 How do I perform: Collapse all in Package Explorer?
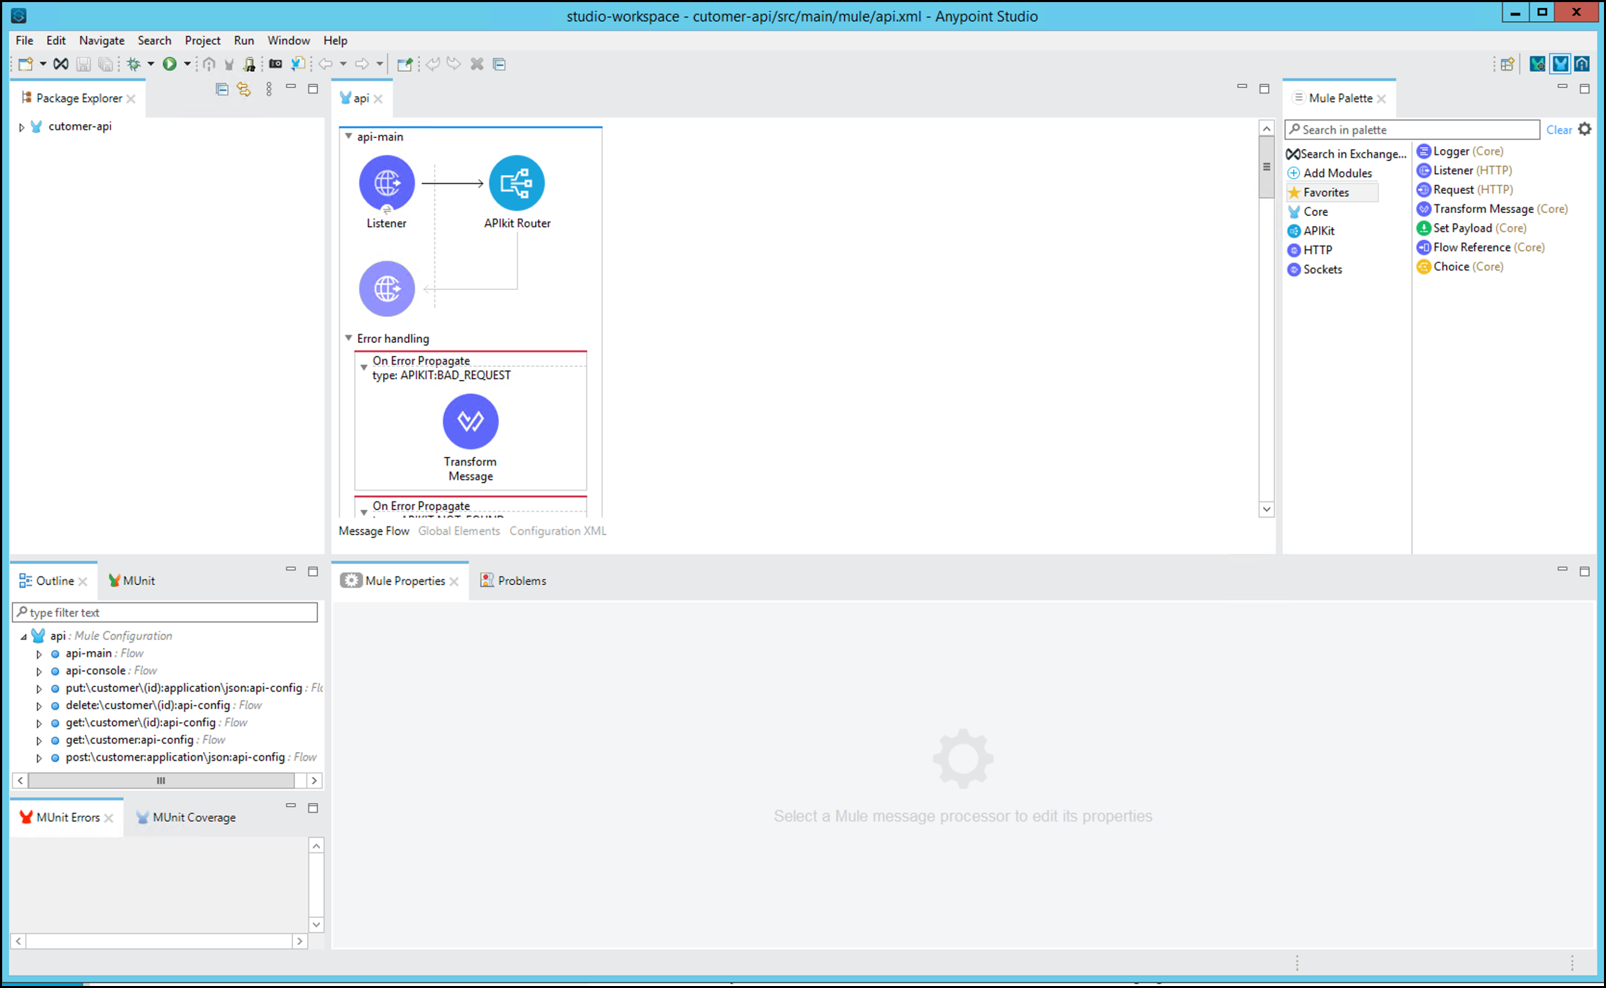coord(222,89)
